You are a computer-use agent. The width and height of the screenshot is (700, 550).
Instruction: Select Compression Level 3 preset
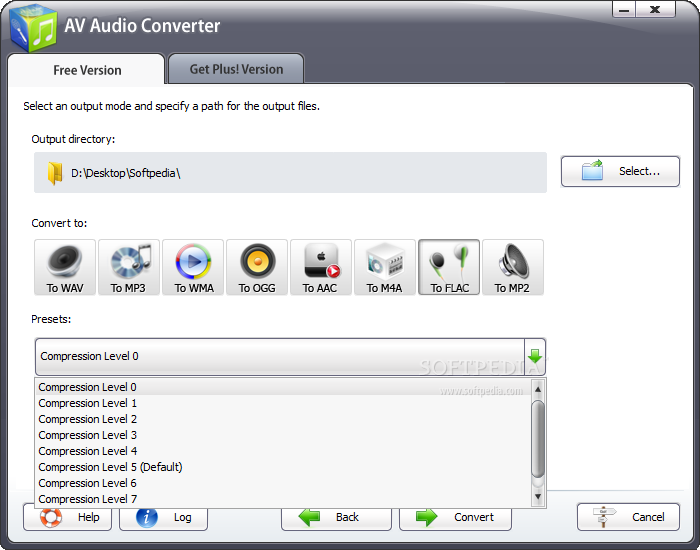(x=283, y=435)
